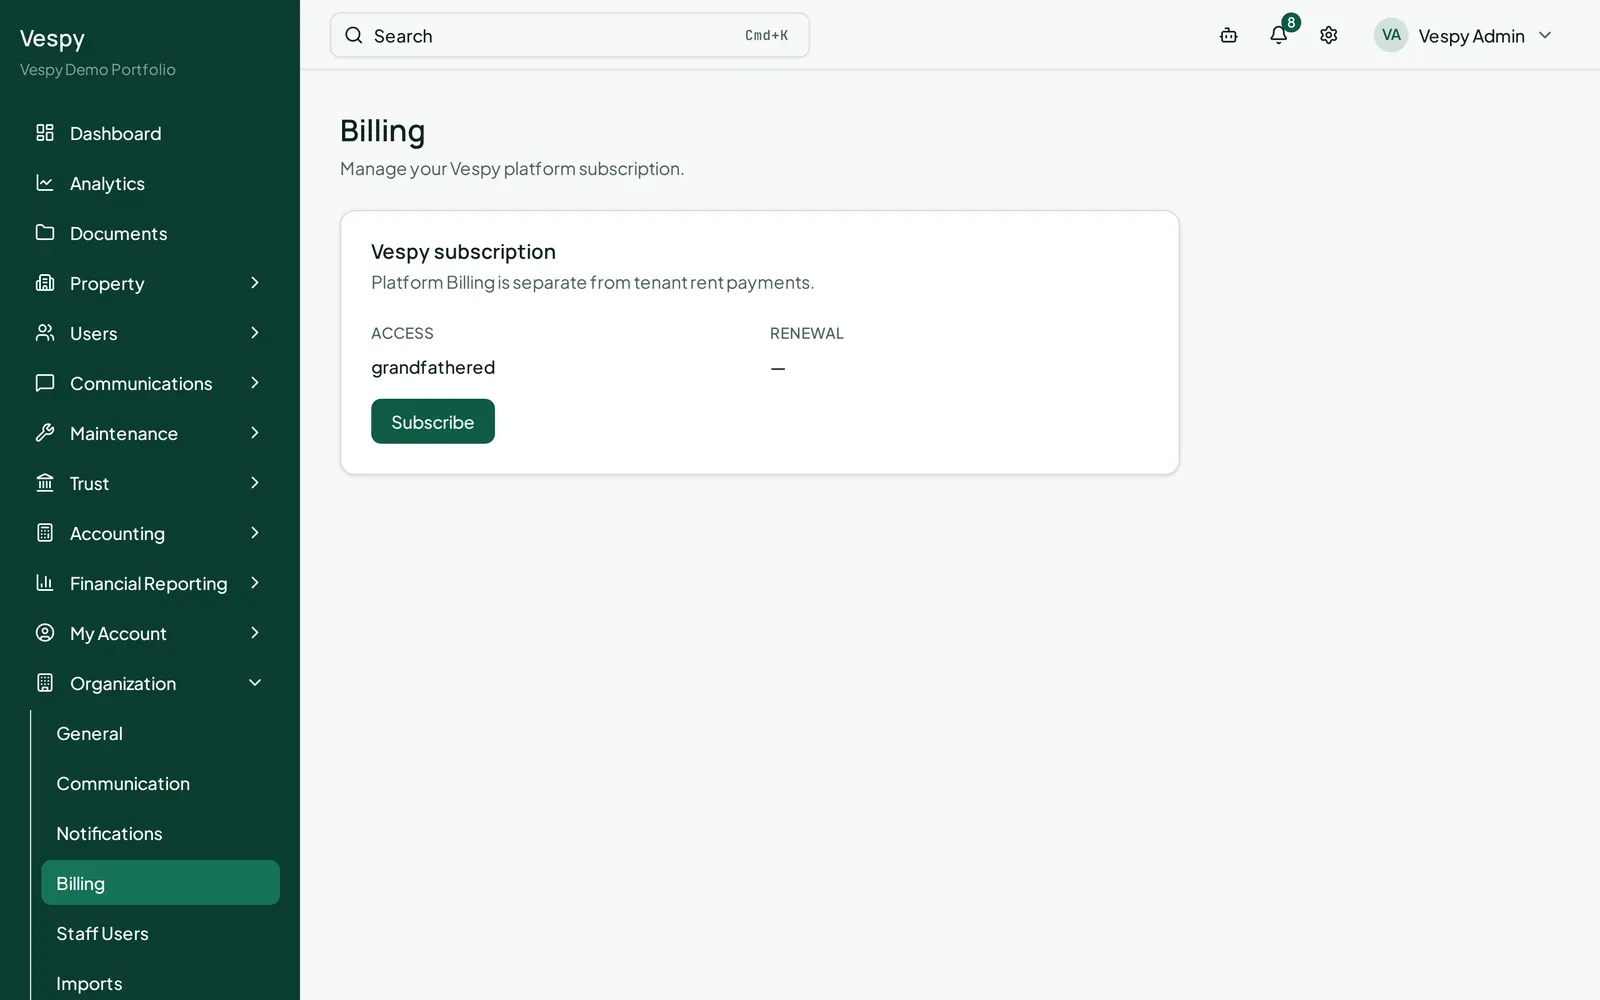Click the VA avatar circle
Image resolution: width=1600 pixels, height=1000 pixels.
1391,35
